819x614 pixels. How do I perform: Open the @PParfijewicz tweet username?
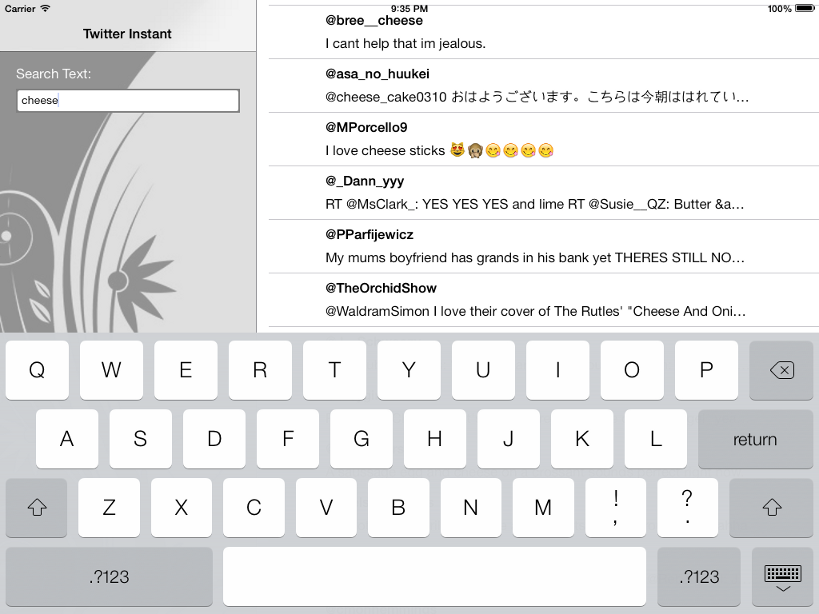(x=369, y=234)
